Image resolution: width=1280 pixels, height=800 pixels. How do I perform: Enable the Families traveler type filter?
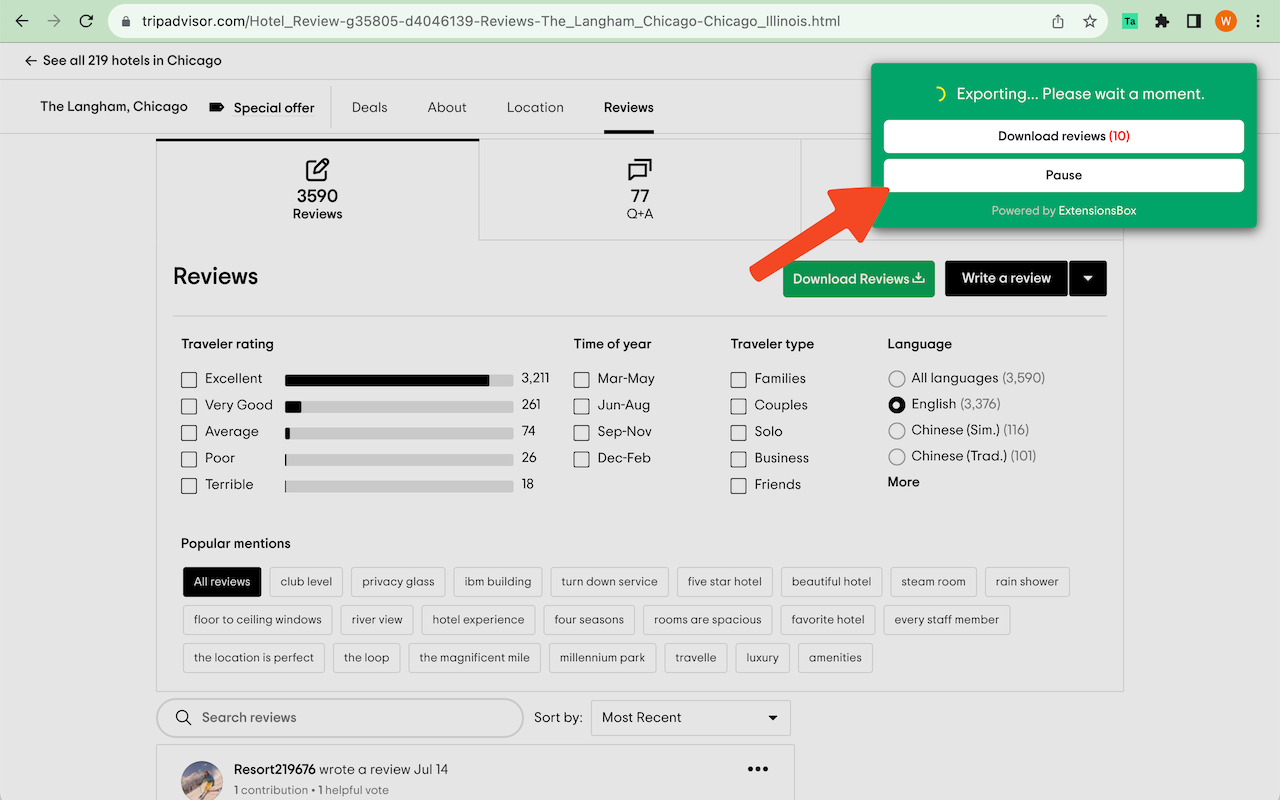click(738, 379)
